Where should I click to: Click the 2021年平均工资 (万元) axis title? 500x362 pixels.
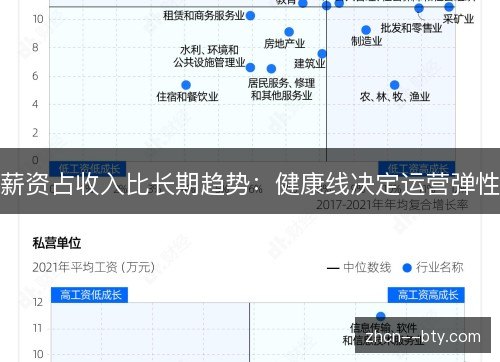(94, 267)
